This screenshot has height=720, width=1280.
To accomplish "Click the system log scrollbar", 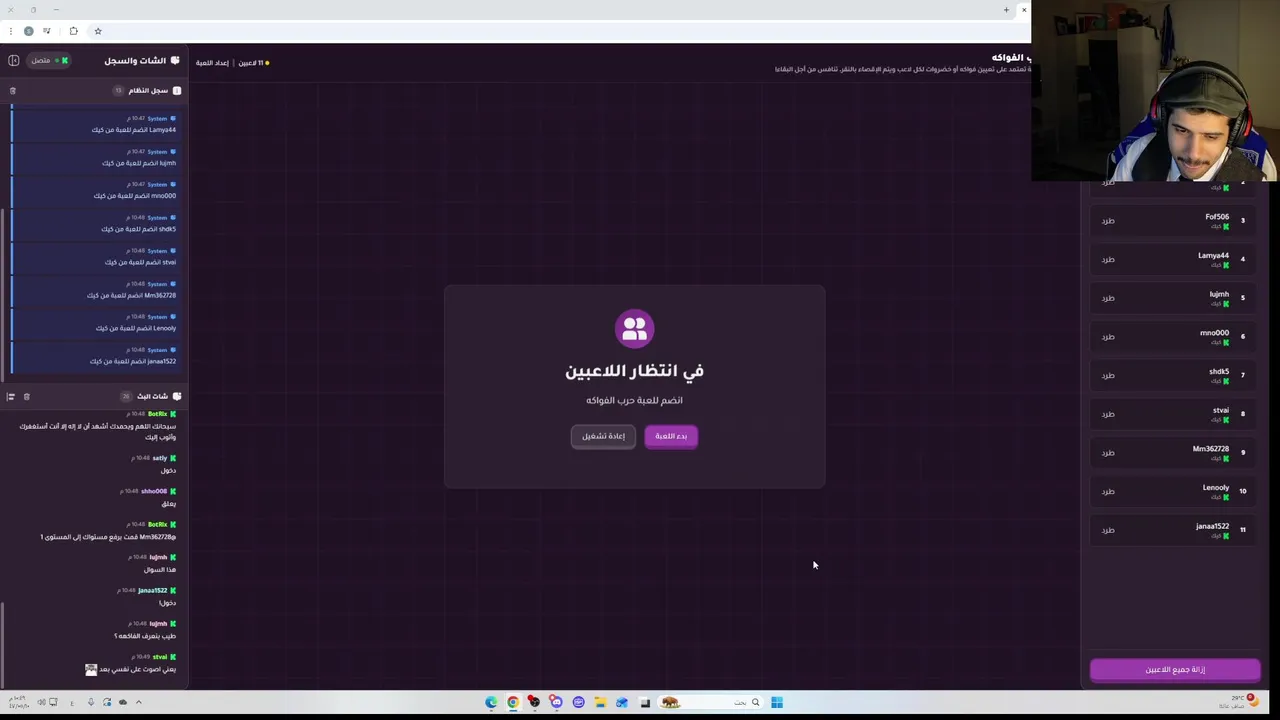I will (2, 295).
